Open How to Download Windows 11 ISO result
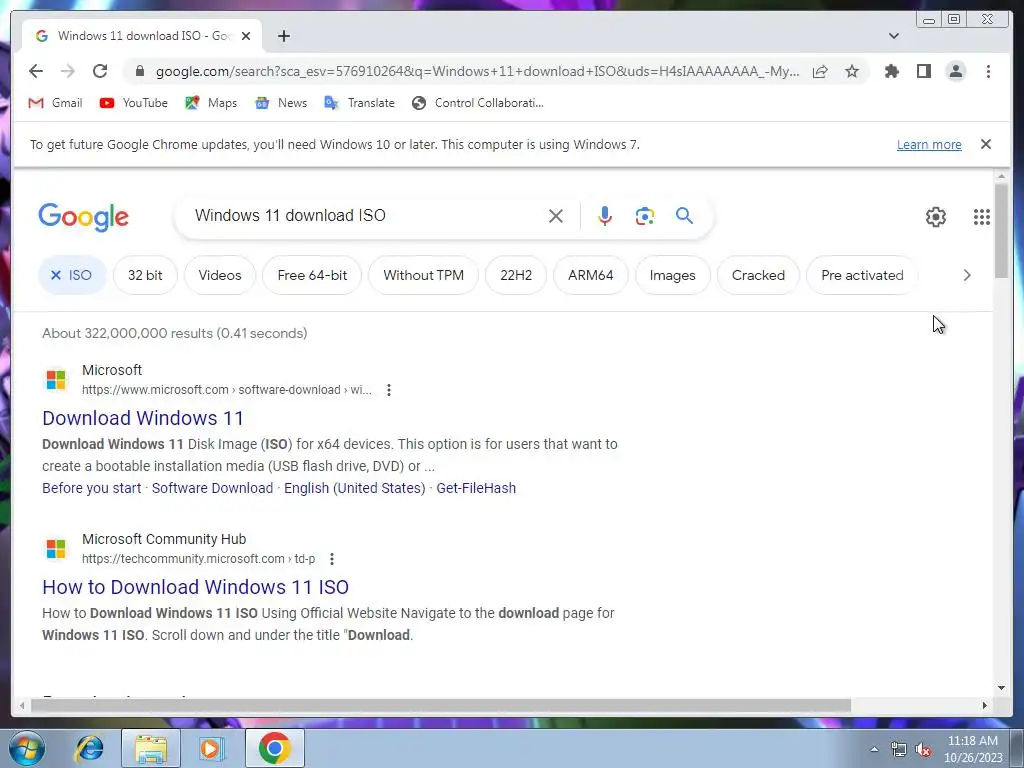Image resolution: width=1024 pixels, height=768 pixels. click(x=195, y=587)
